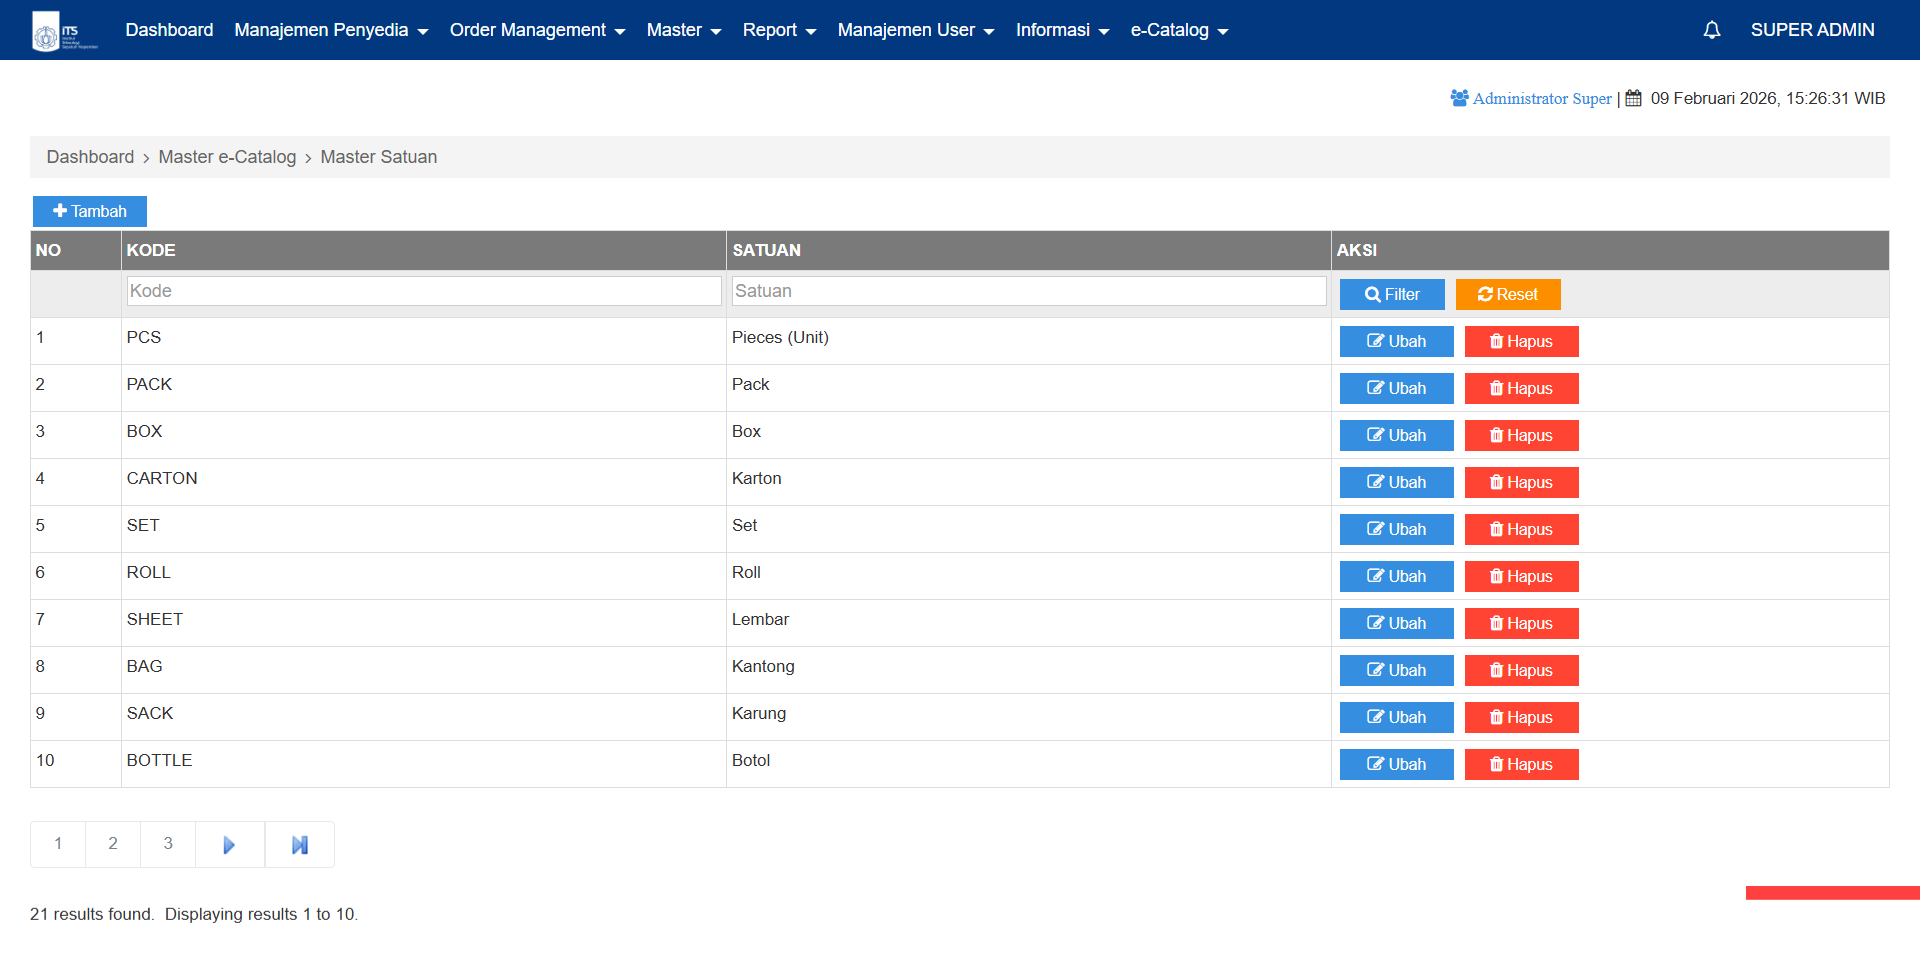This screenshot has width=1920, height=976.
Task: Expand the e-Catalog dropdown menu
Action: (1179, 30)
